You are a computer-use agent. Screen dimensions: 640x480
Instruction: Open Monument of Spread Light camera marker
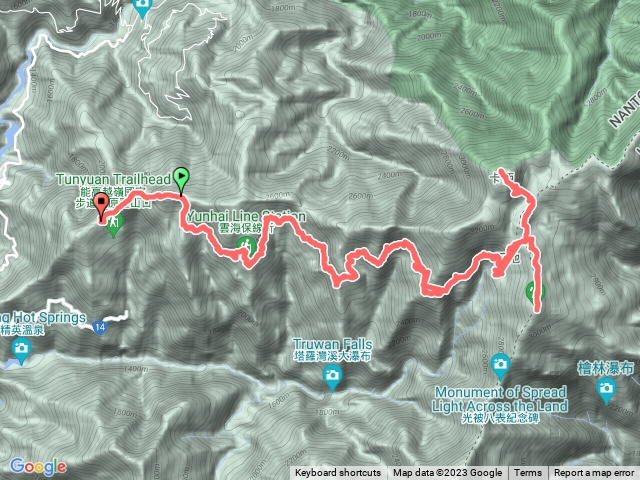point(500,366)
